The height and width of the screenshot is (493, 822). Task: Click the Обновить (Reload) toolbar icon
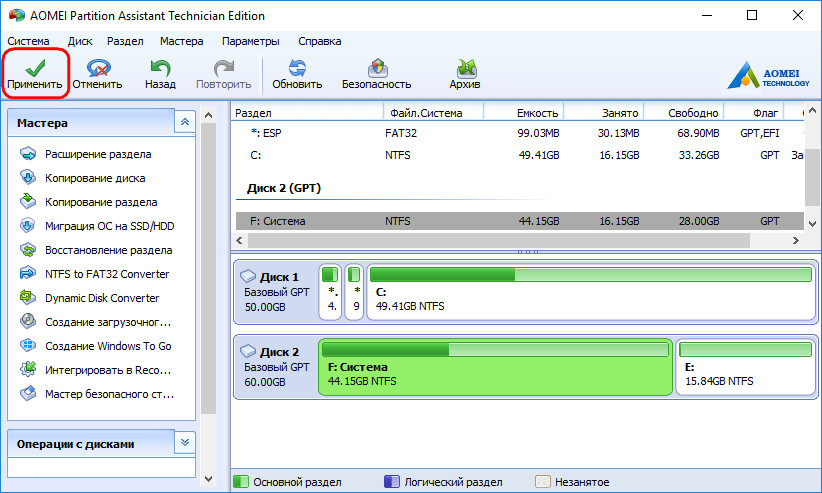pyautogui.click(x=297, y=68)
